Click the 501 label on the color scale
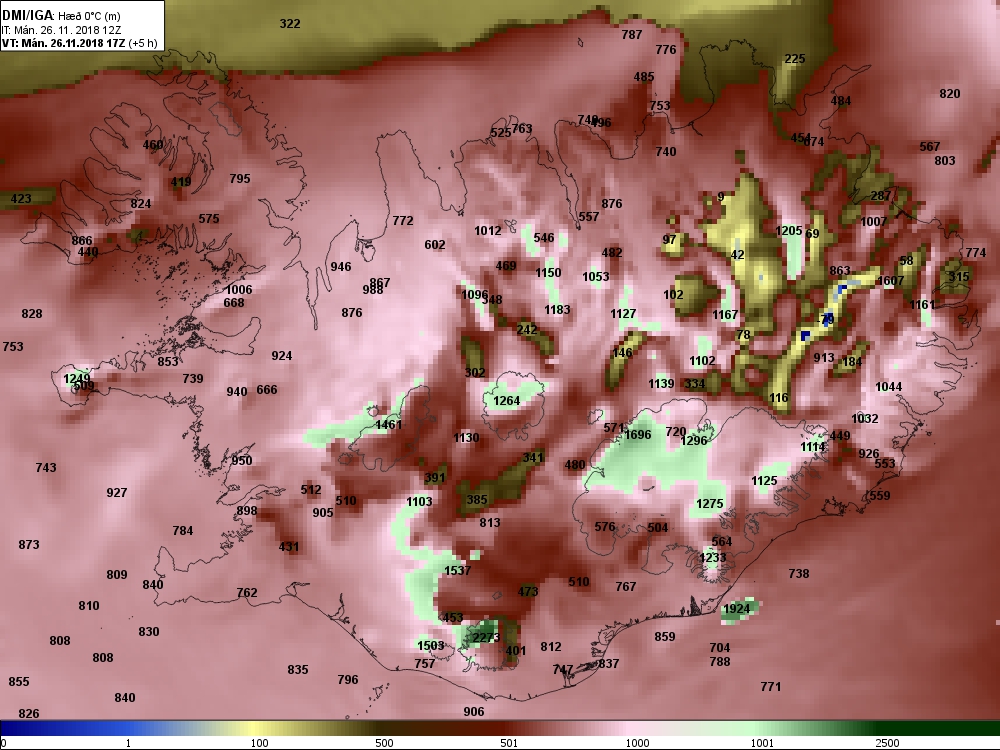Image resolution: width=1000 pixels, height=750 pixels. pos(509,743)
